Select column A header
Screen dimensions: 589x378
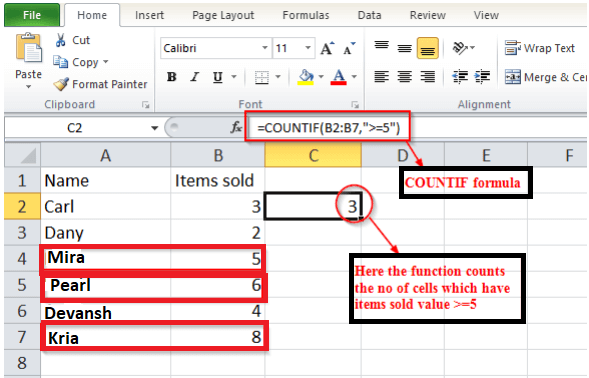pos(106,155)
